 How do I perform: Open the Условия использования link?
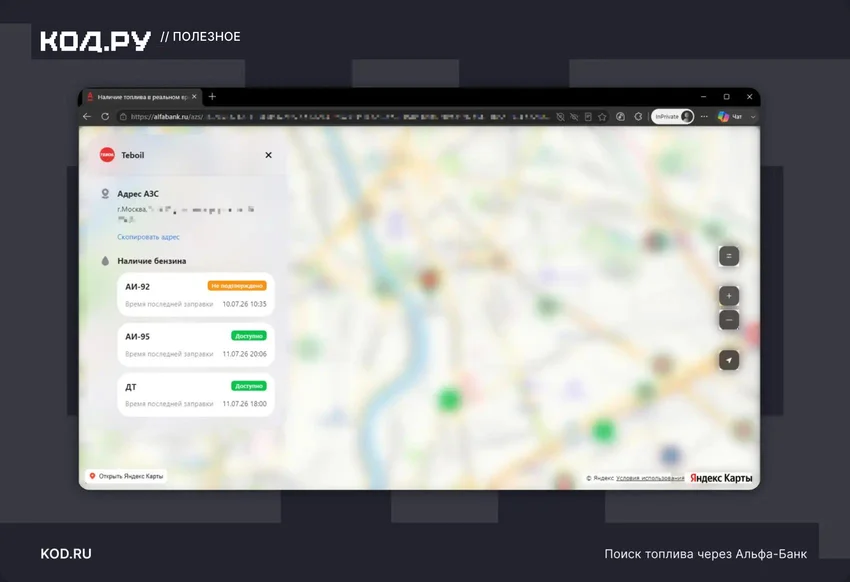tap(650, 478)
